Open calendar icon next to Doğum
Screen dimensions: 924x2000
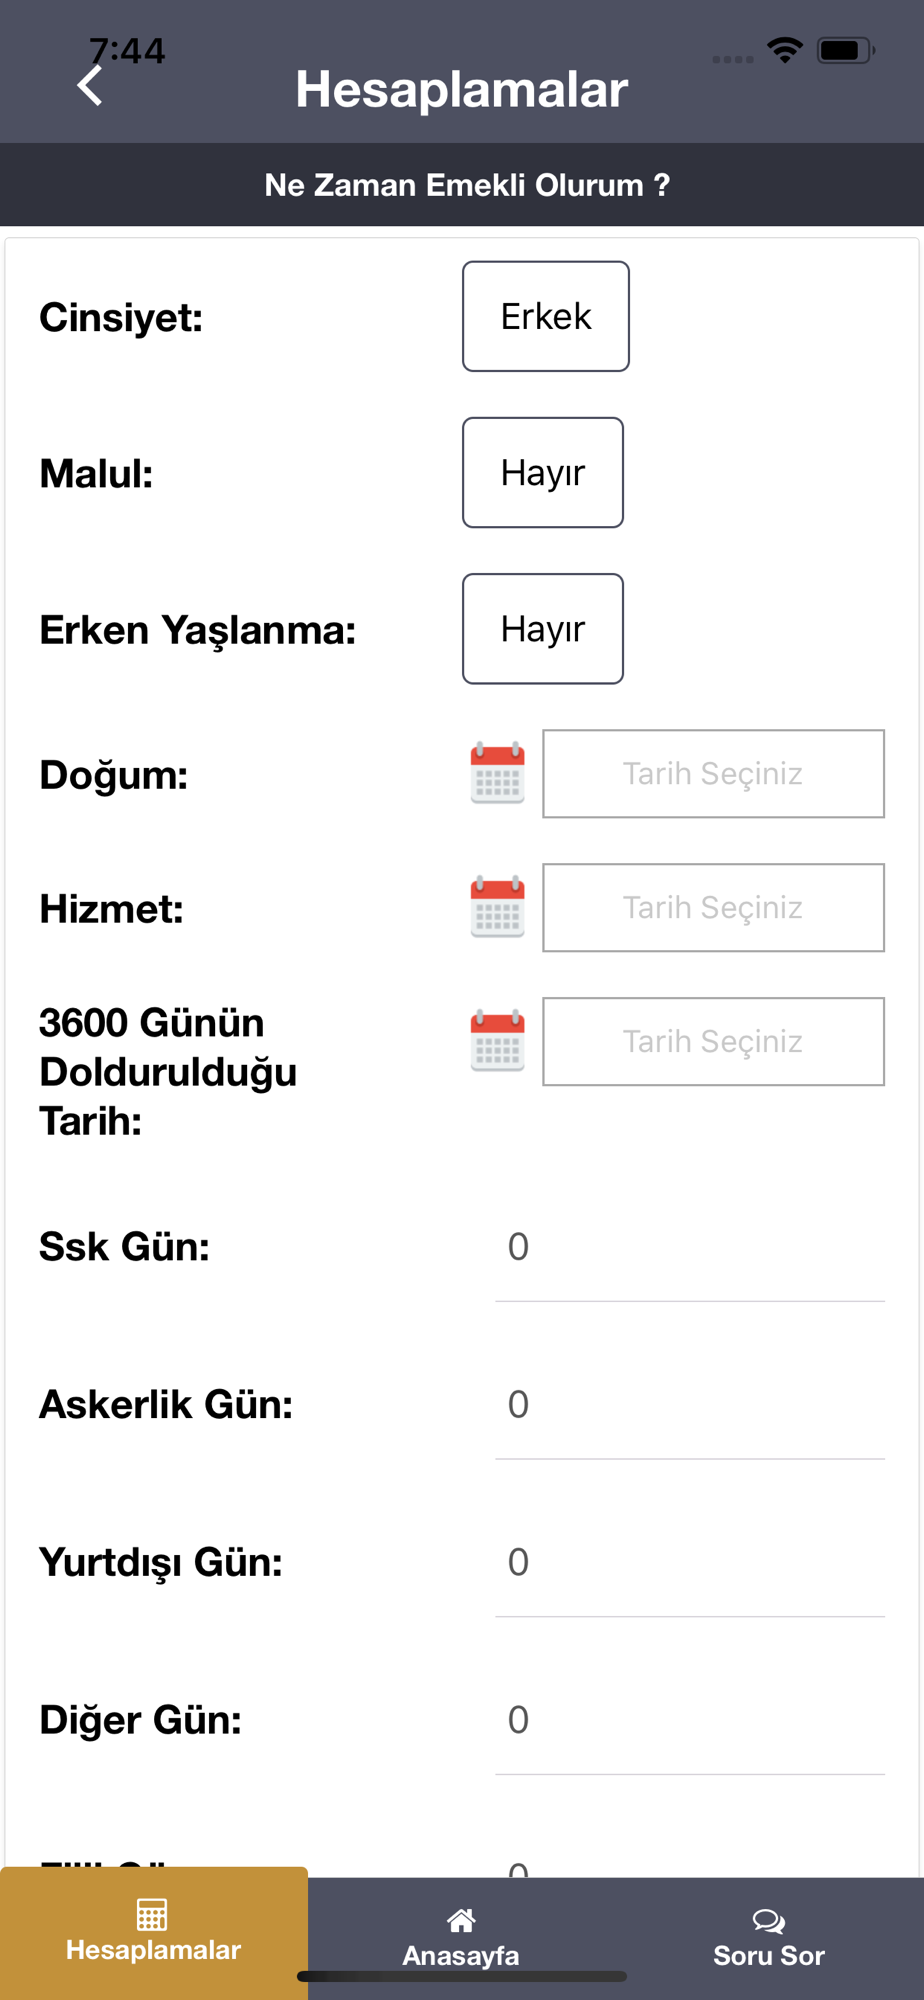coord(497,773)
